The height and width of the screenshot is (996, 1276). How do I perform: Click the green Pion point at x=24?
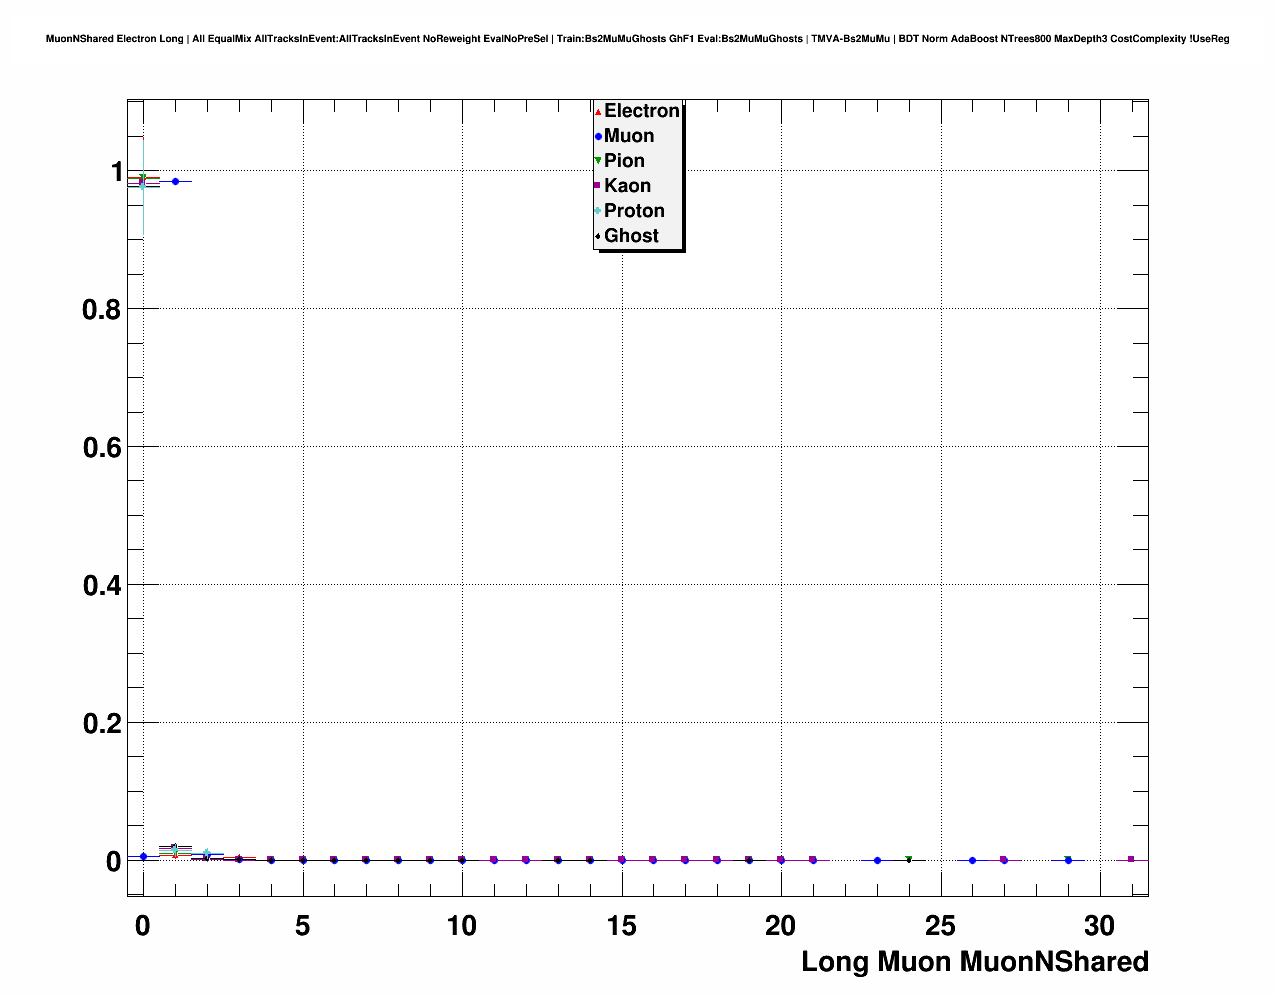(908, 859)
